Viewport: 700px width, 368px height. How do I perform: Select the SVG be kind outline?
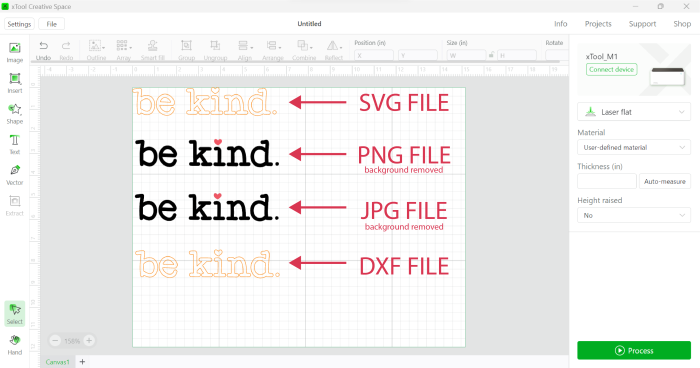tap(206, 102)
